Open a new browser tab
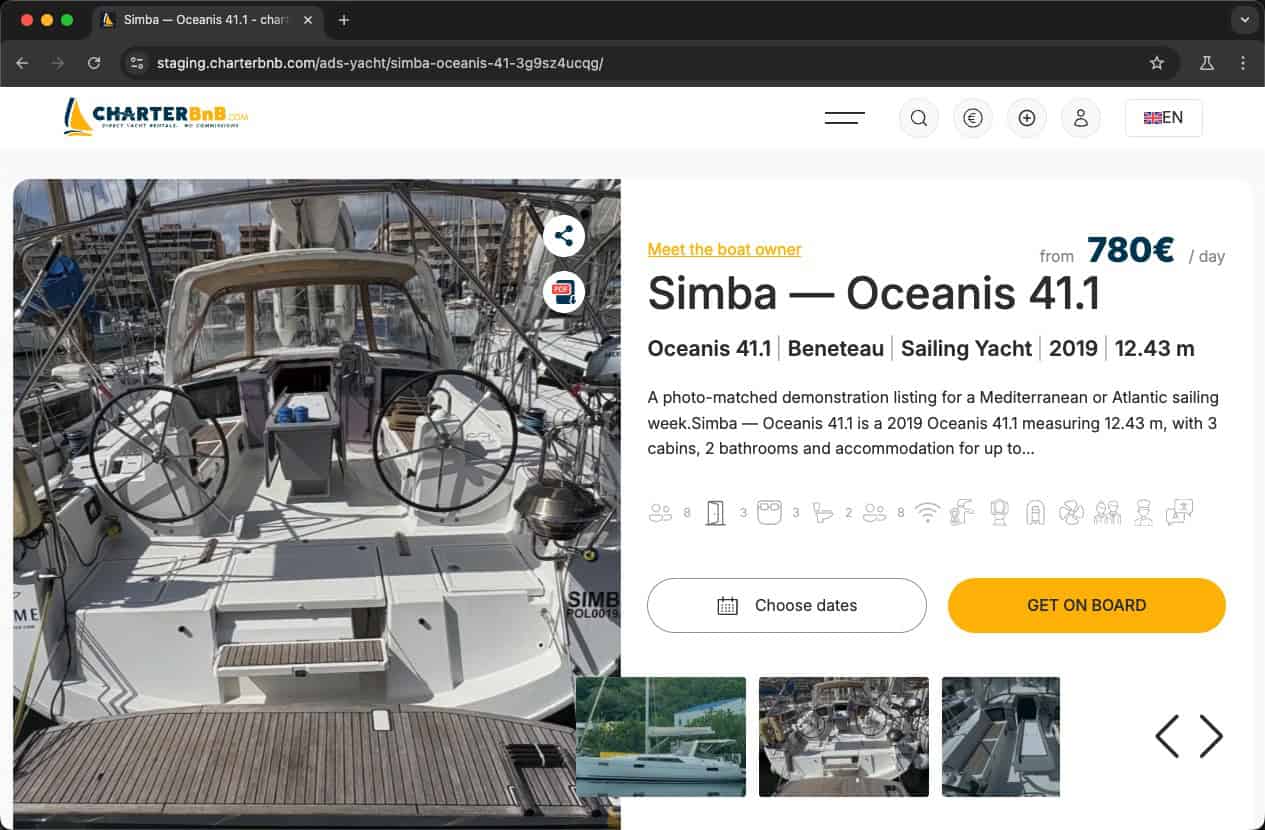This screenshot has height=830, width=1265. (x=343, y=20)
